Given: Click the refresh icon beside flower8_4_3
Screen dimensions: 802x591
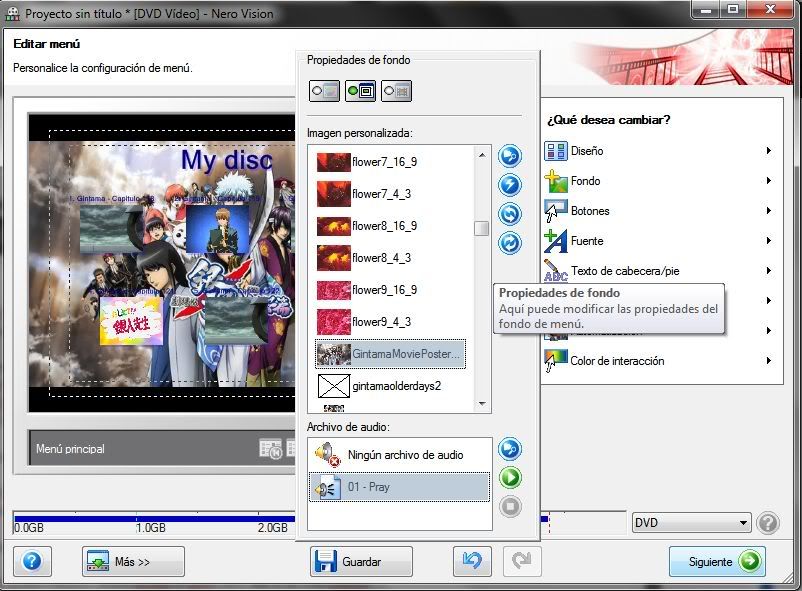Looking at the screenshot, I should point(509,243).
